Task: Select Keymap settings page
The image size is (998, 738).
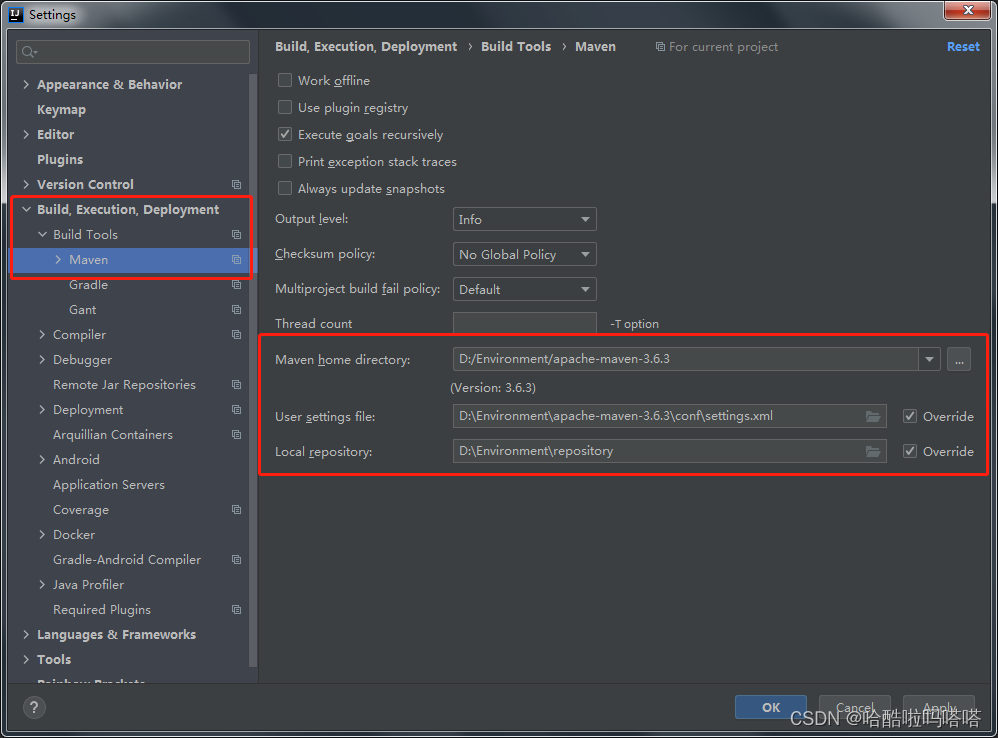Action: tap(61, 109)
